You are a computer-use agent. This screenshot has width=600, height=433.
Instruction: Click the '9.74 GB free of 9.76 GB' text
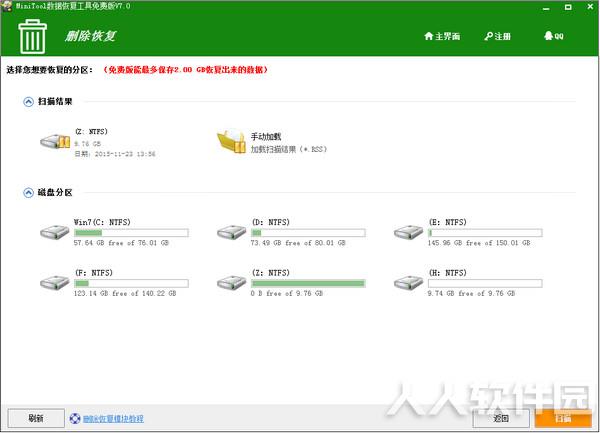(x=471, y=293)
